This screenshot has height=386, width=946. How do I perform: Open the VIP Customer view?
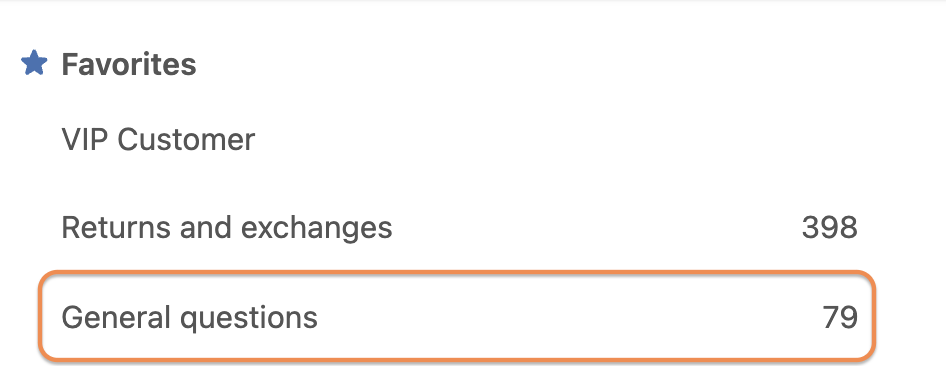[158, 139]
